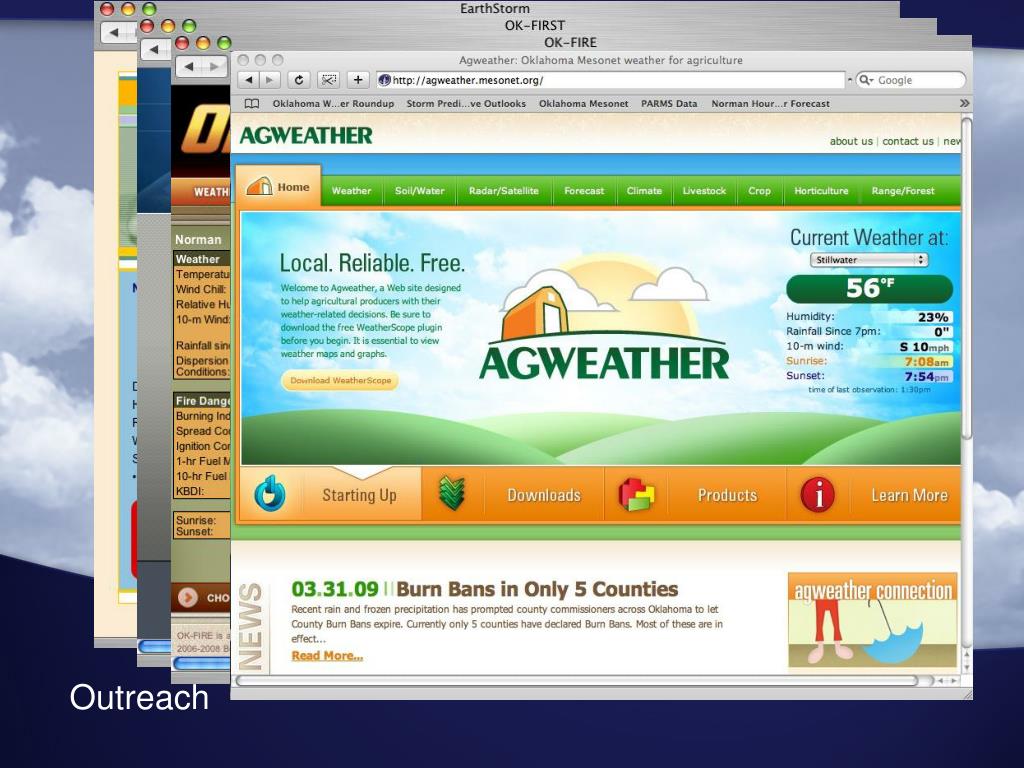Open the Livestock navigation tab
Image resolution: width=1024 pixels, height=768 pixels.
click(x=704, y=191)
